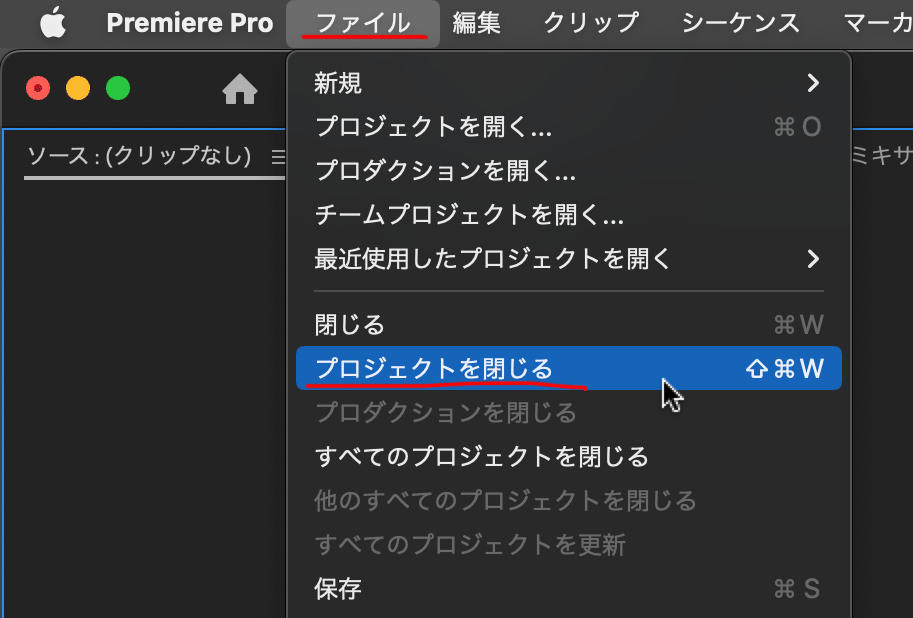Click the Home icon in the toolbar
This screenshot has height=618, width=913.
pyautogui.click(x=240, y=88)
